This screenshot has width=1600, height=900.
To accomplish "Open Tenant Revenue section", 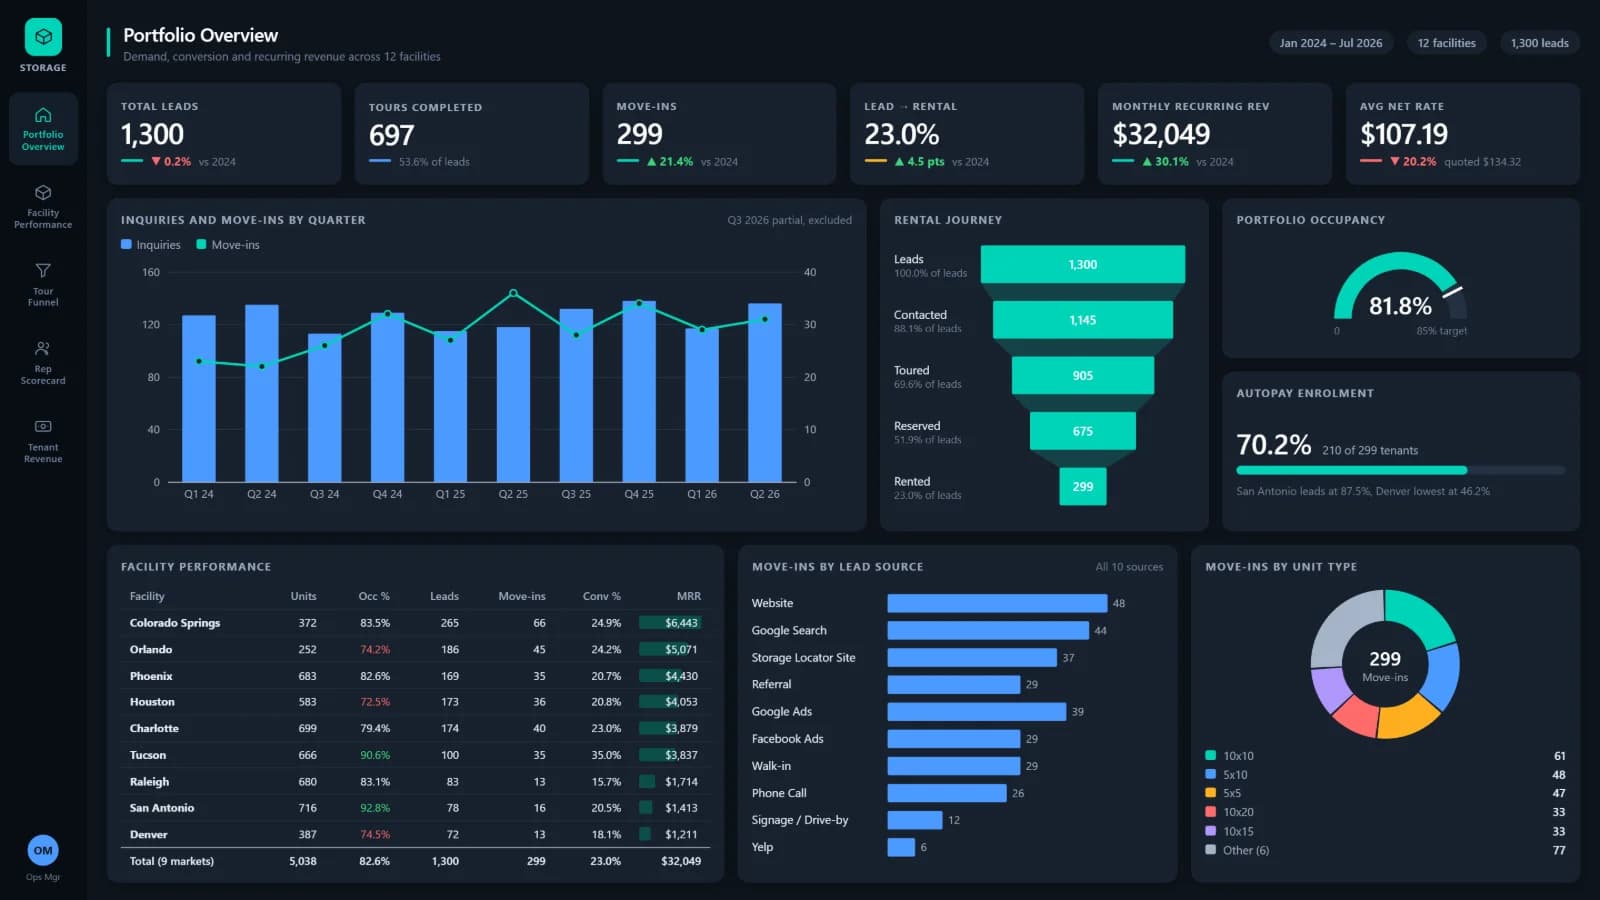I will (43, 441).
